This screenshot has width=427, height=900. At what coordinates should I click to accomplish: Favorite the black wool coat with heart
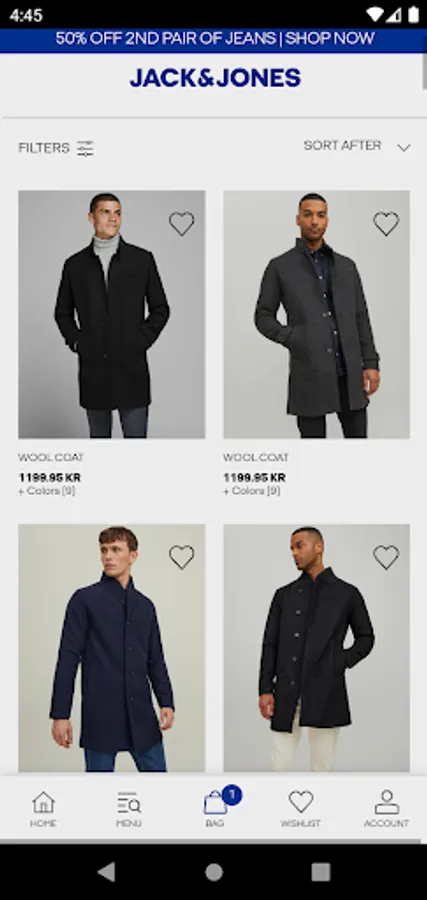coord(181,223)
